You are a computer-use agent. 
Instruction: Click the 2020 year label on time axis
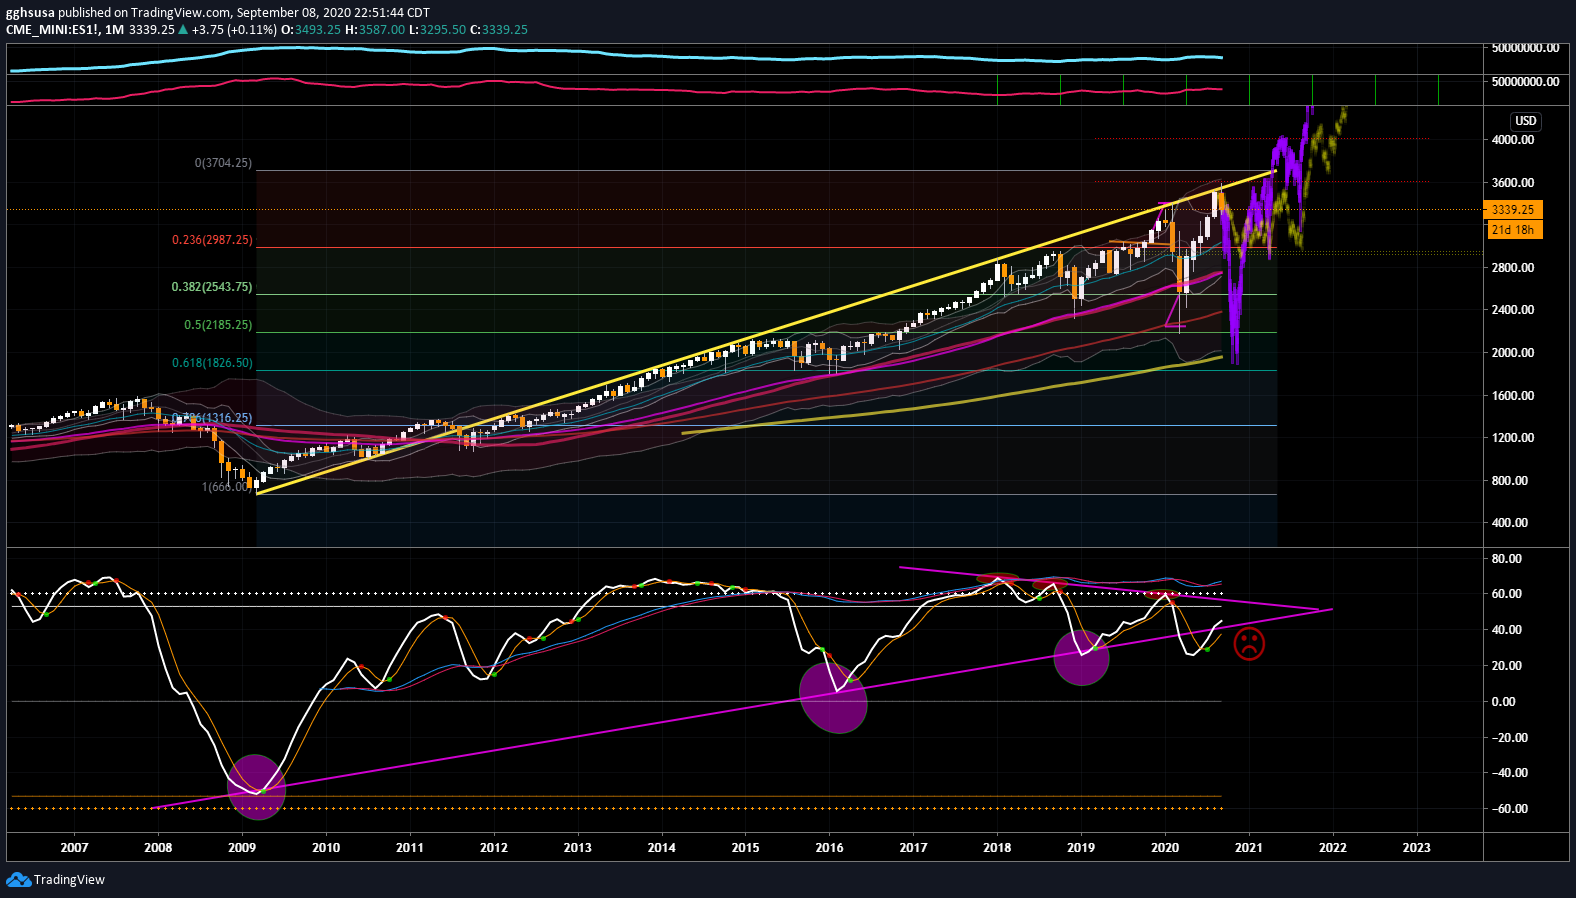coord(1165,848)
